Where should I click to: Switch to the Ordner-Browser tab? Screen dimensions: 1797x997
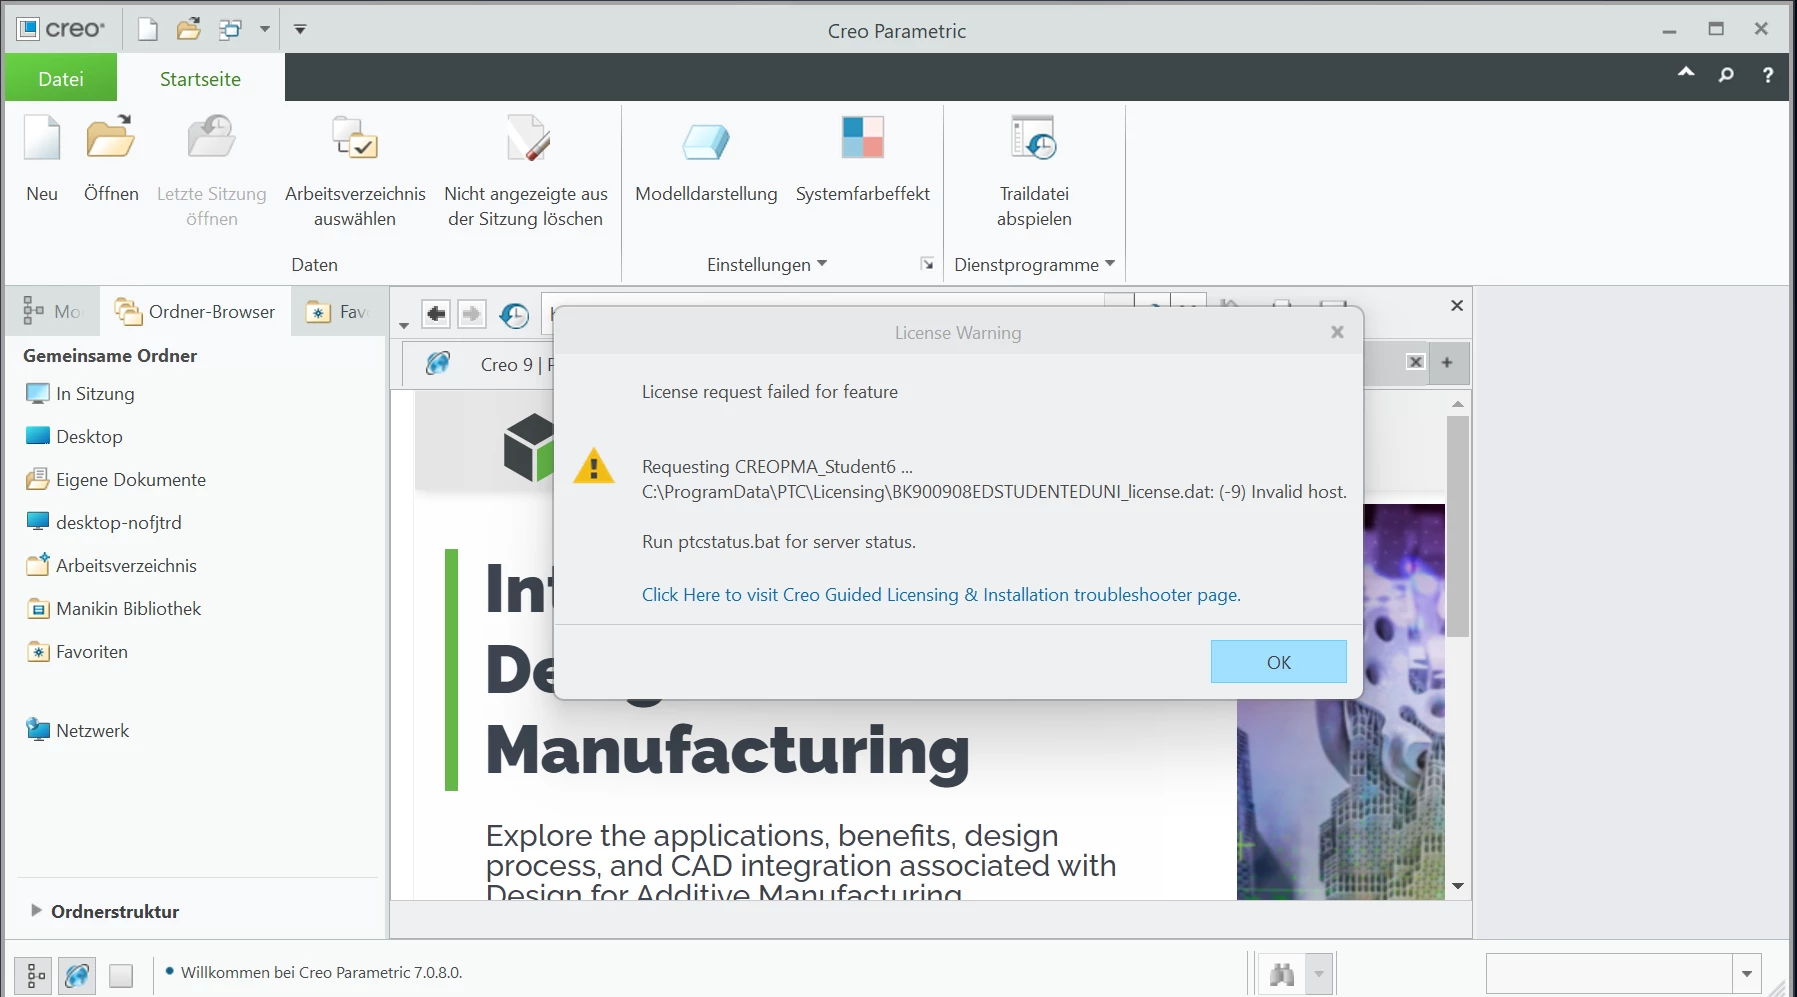pyautogui.click(x=195, y=311)
